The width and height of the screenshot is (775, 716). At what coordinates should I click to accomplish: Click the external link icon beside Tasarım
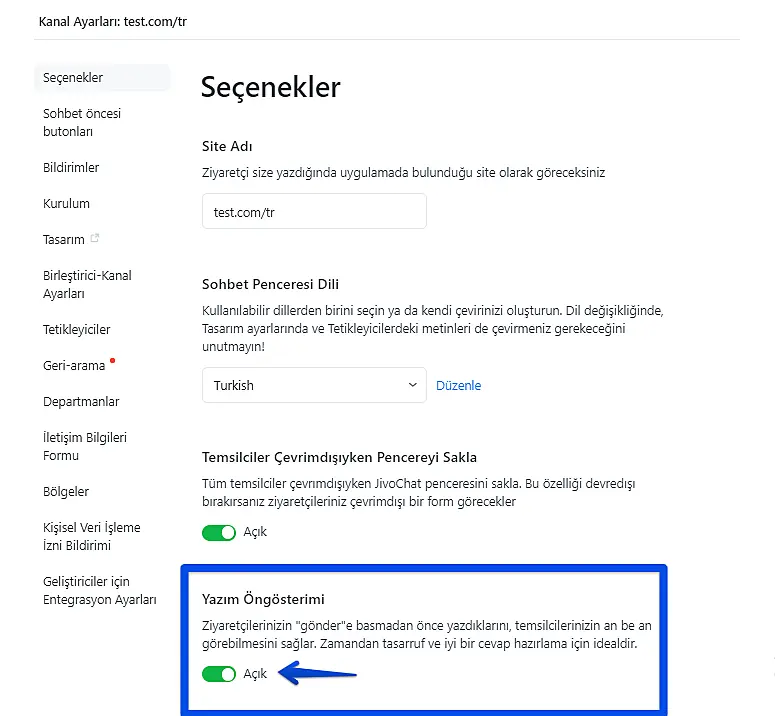point(95,239)
